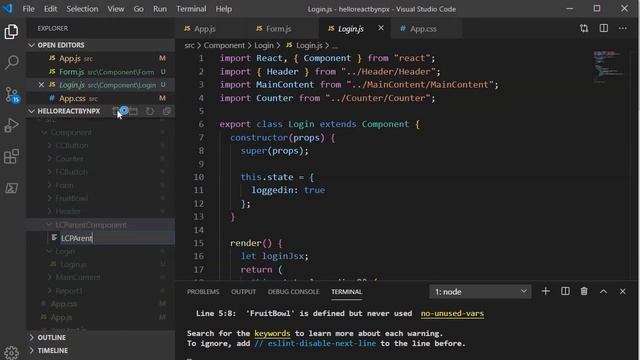Viewport: 640px width, 360px height.
Task: Open the Help menu
Action: [x=224, y=9]
